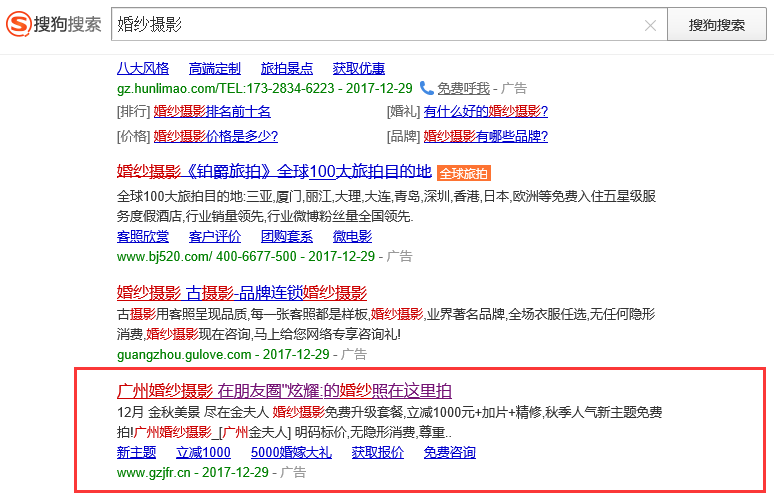
Task: Open the 旅拍景点 link
Action: point(286,68)
